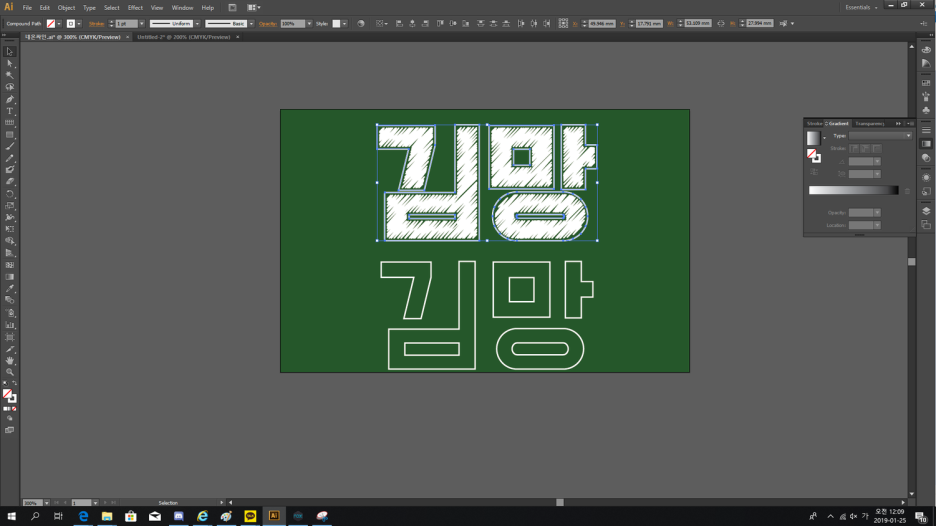
Task: Select the Hand tool
Action: [x=10, y=360]
